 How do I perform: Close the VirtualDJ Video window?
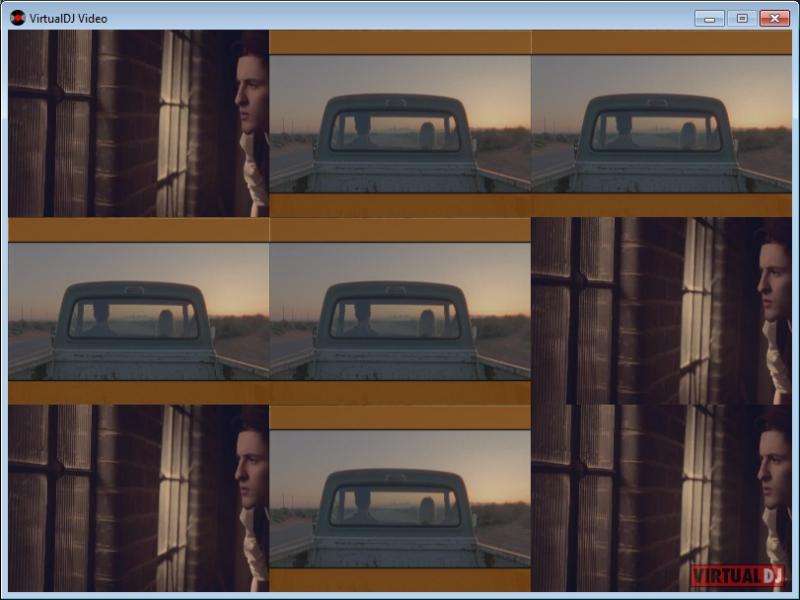(x=774, y=18)
